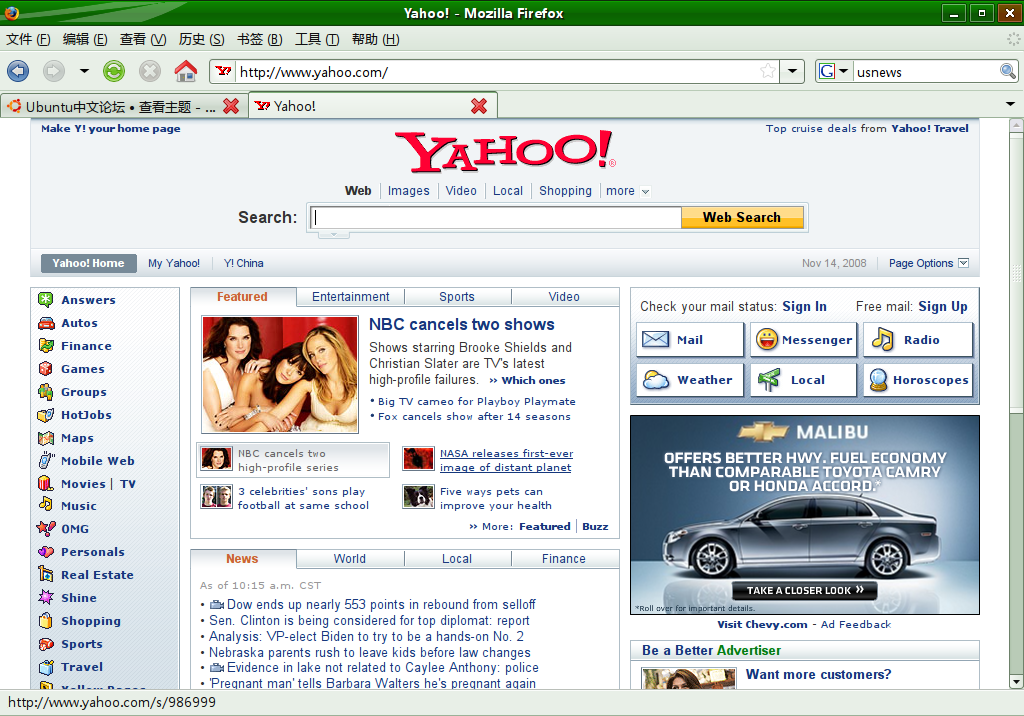The height and width of the screenshot is (716, 1024).
Task: Open 'NASA releases first-ever image' story link
Action: 506,460
